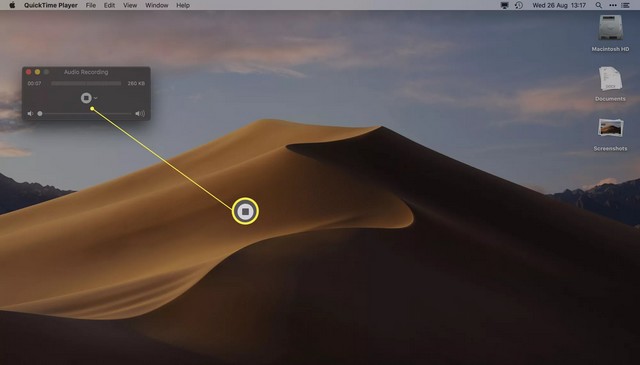Open Spotlight search magnifier icon
This screenshot has width=640, height=365.
point(598,5)
